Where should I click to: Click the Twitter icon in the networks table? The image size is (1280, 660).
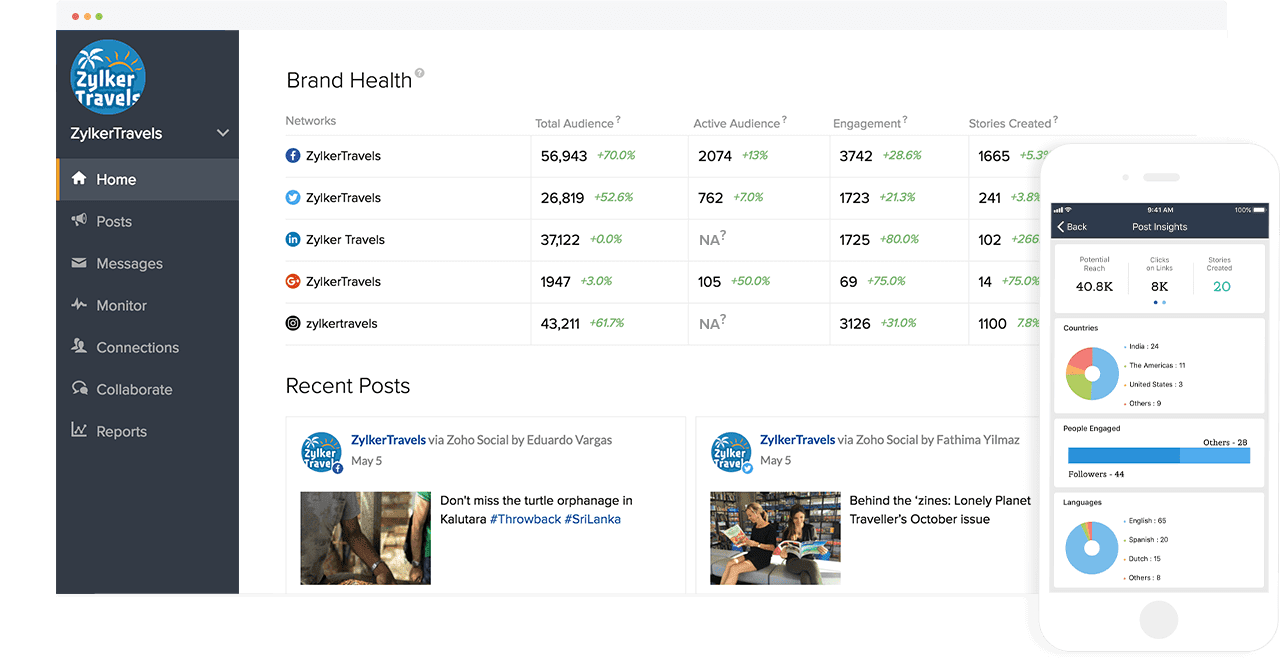coord(293,198)
